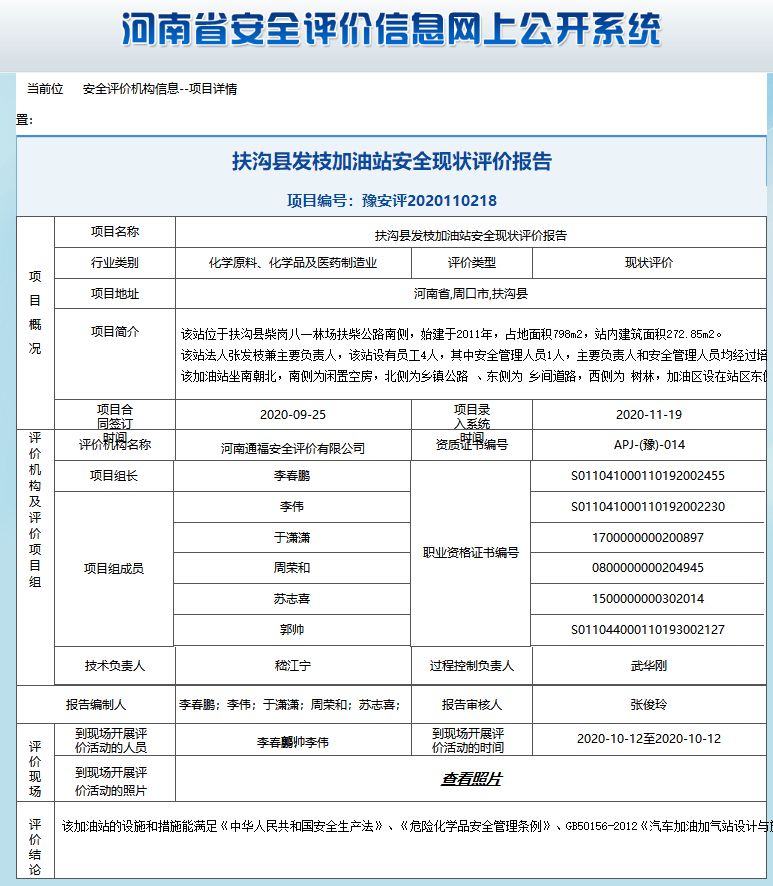Click the 资质证书编号 label

click(472, 445)
